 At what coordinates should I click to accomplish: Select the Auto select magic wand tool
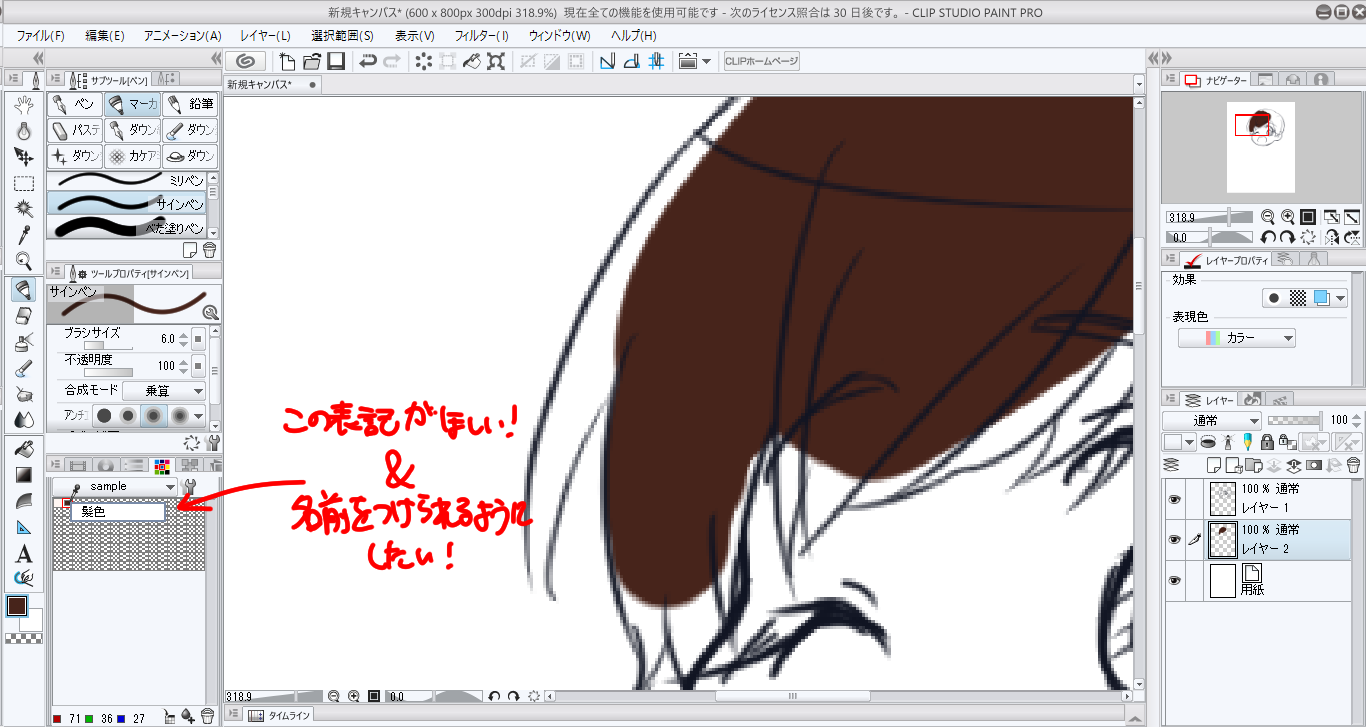pyautogui.click(x=25, y=209)
